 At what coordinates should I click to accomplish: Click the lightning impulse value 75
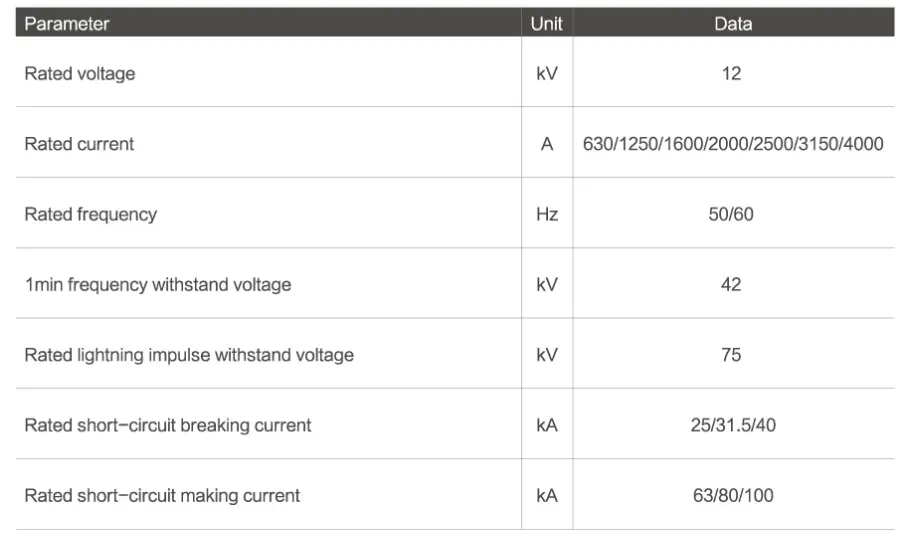click(x=731, y=355)
